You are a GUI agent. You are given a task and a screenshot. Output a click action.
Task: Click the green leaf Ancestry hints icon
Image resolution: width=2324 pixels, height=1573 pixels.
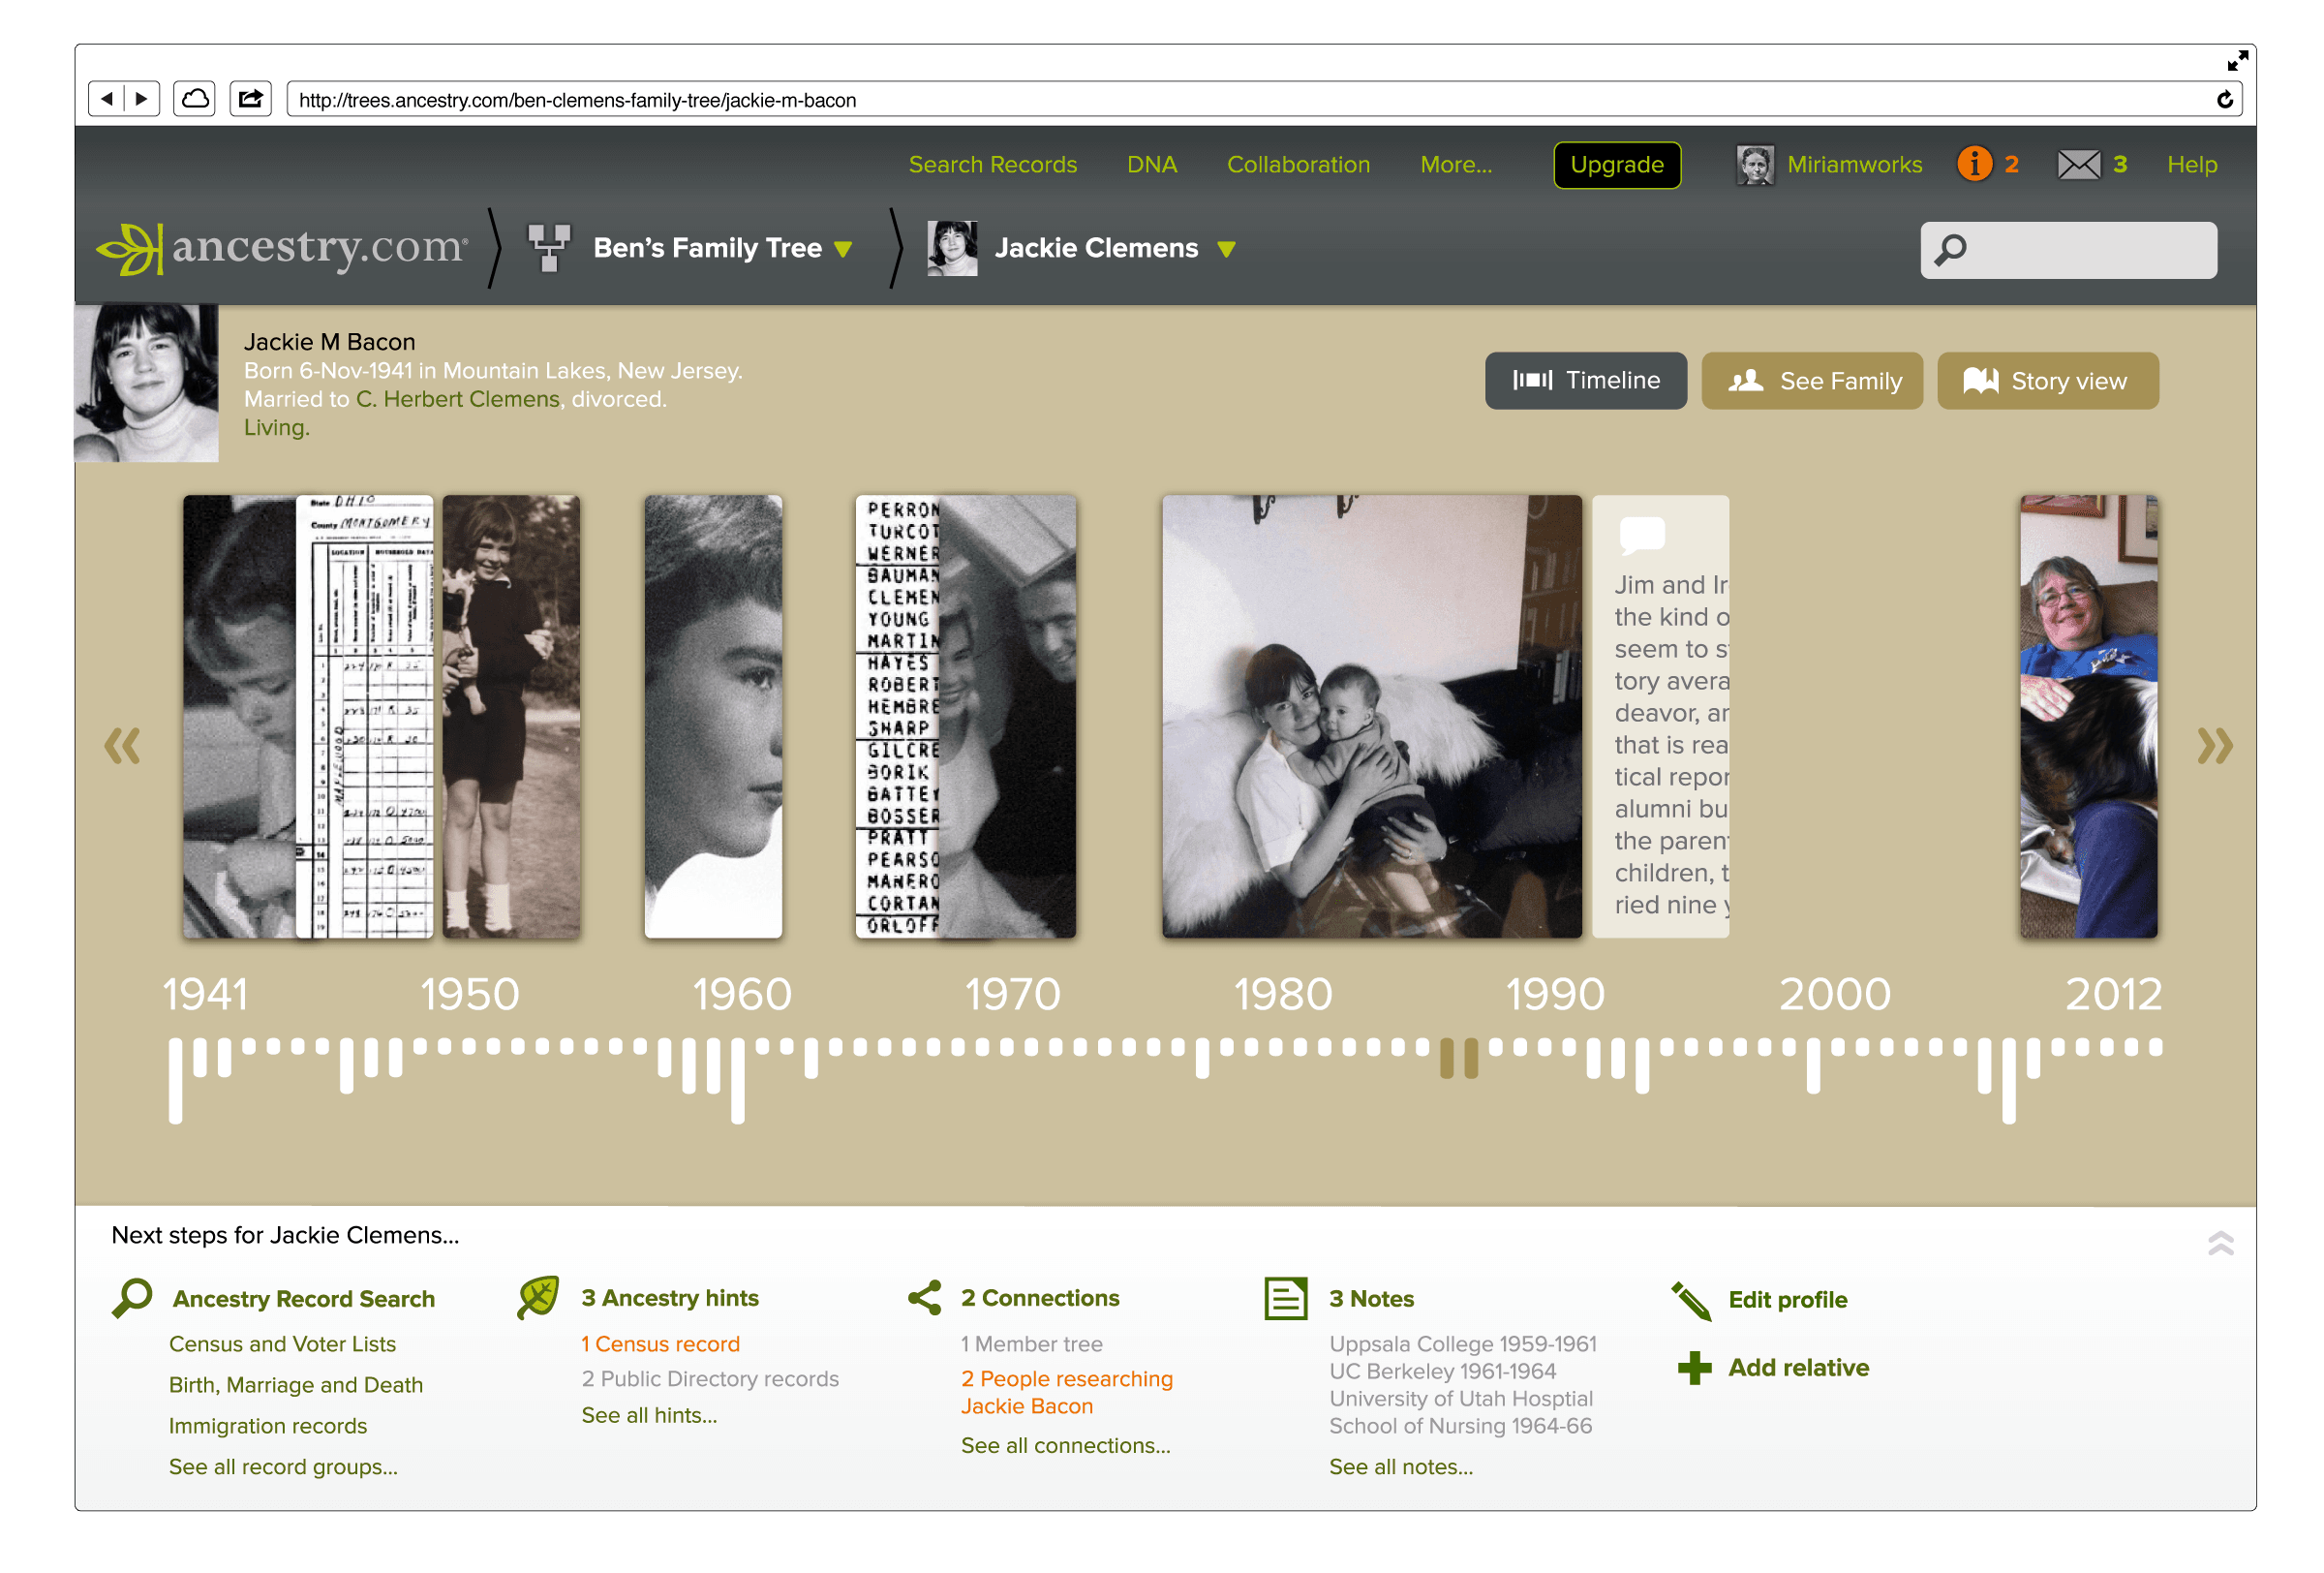pyautogui.click(x=538, y=1296)
